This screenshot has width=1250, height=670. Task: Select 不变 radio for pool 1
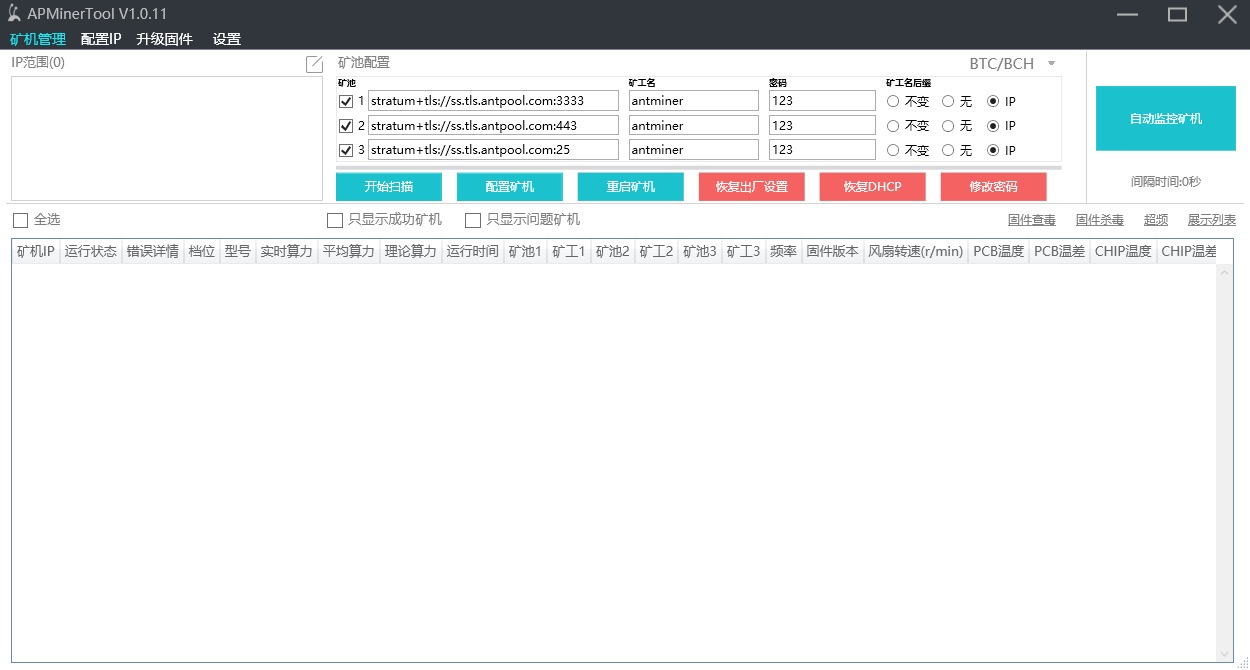click(x=893, y=101)
